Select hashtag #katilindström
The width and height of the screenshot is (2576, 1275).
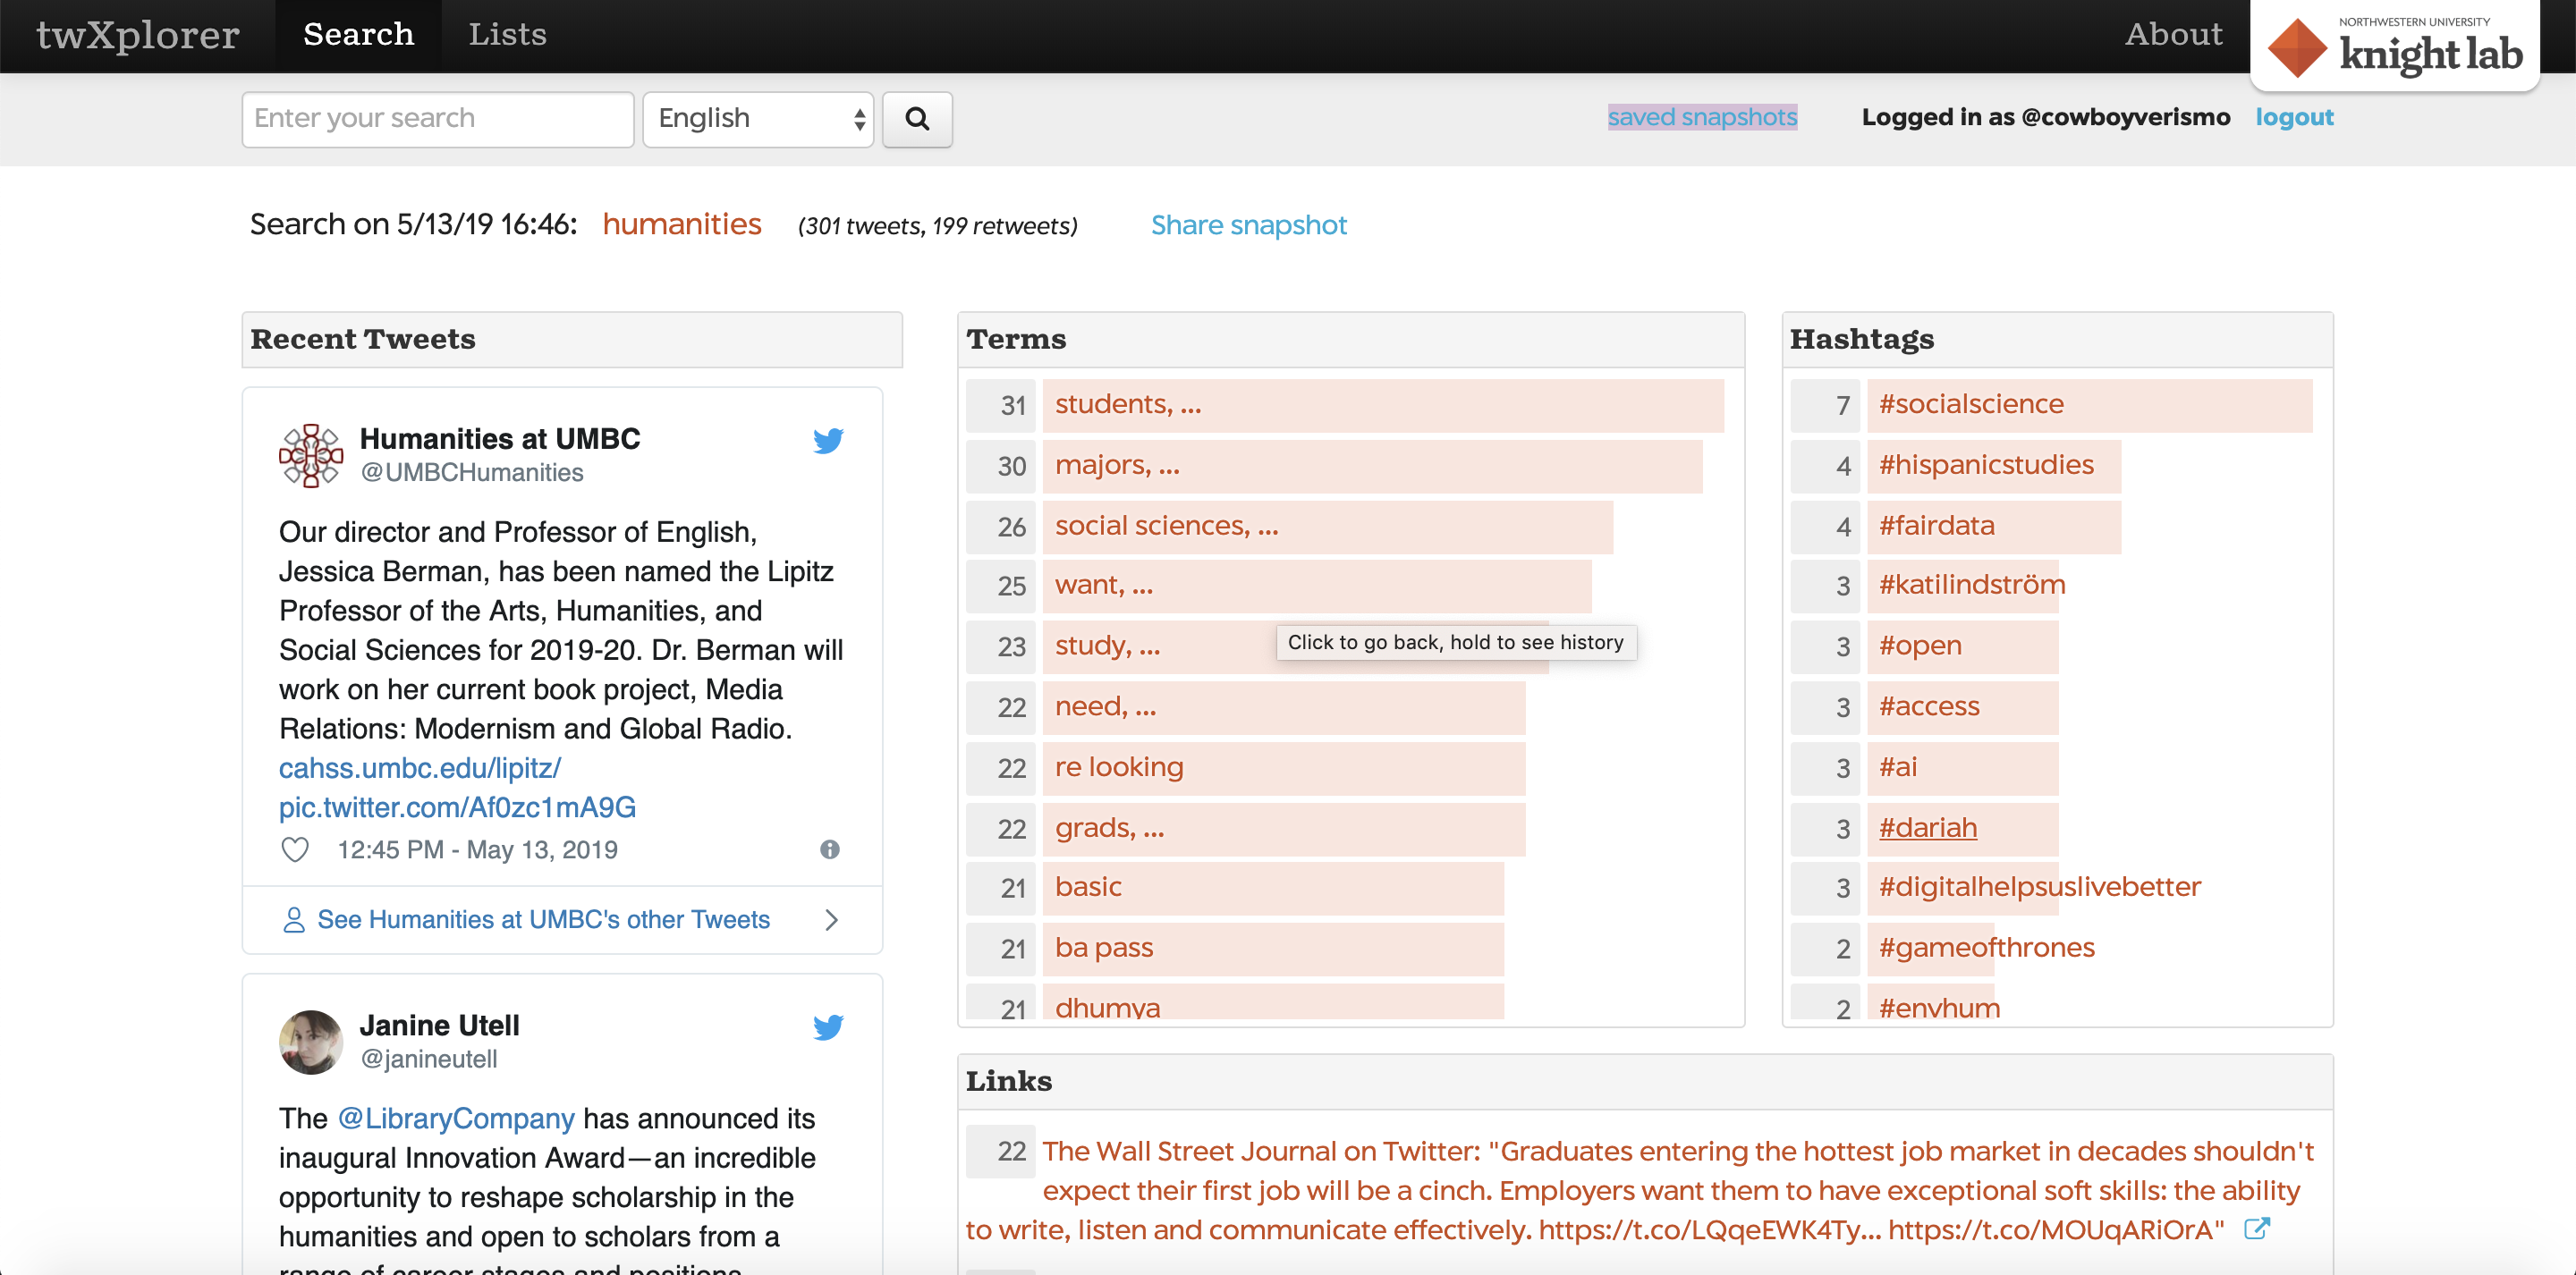click(1971, 586)
